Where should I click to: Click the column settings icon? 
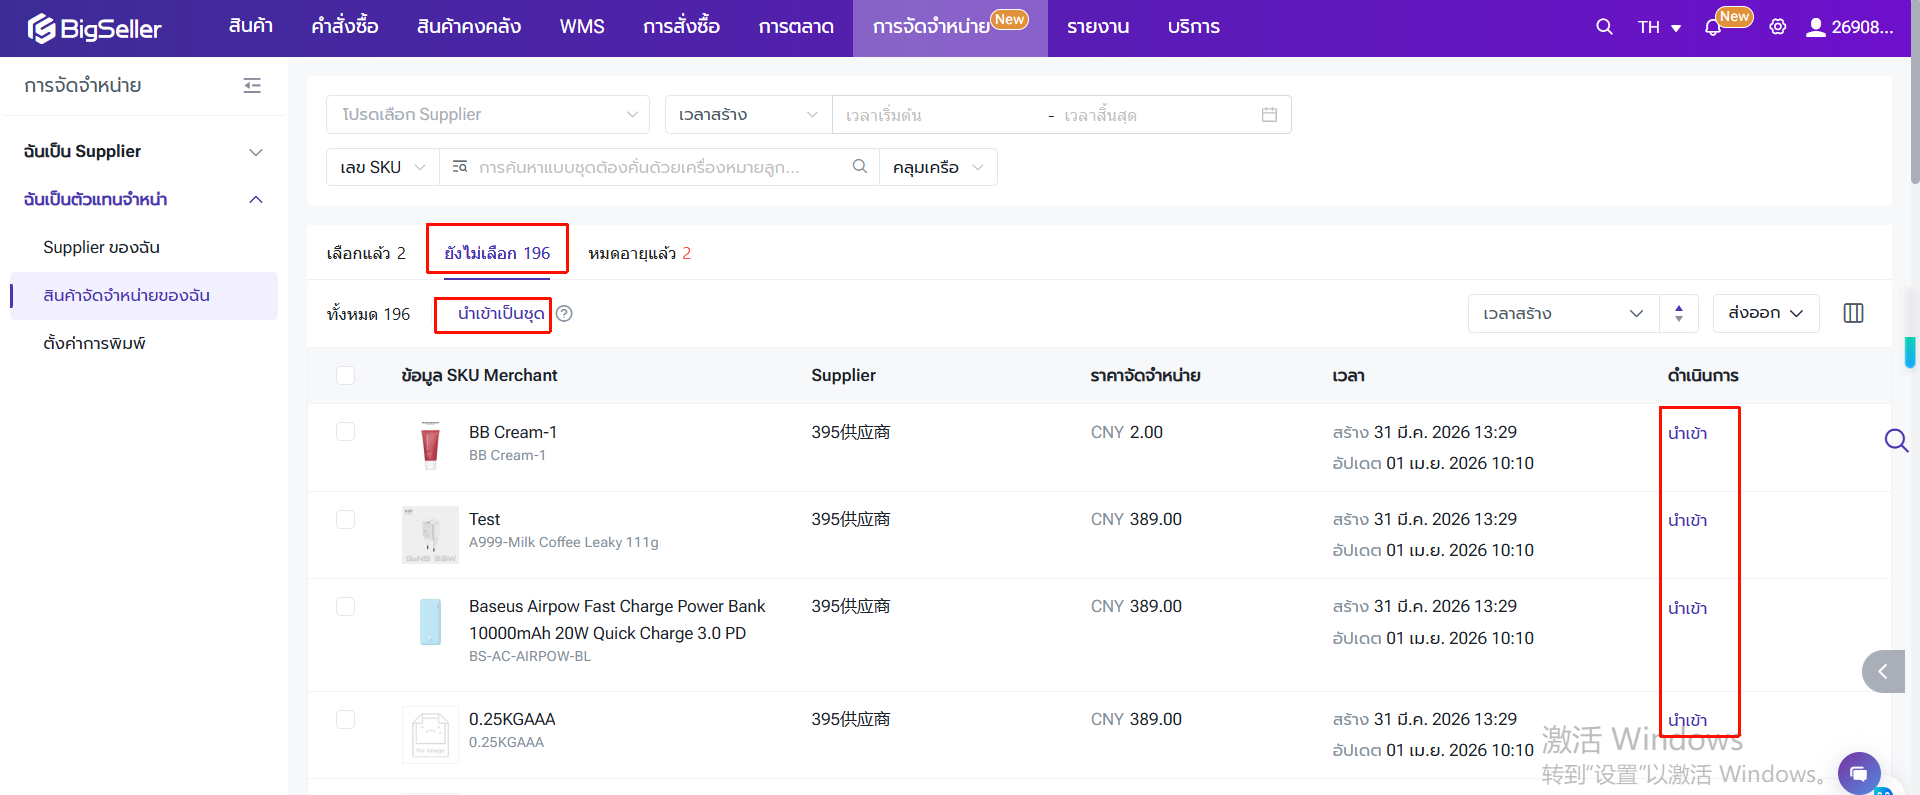[x=1853, y=313]
